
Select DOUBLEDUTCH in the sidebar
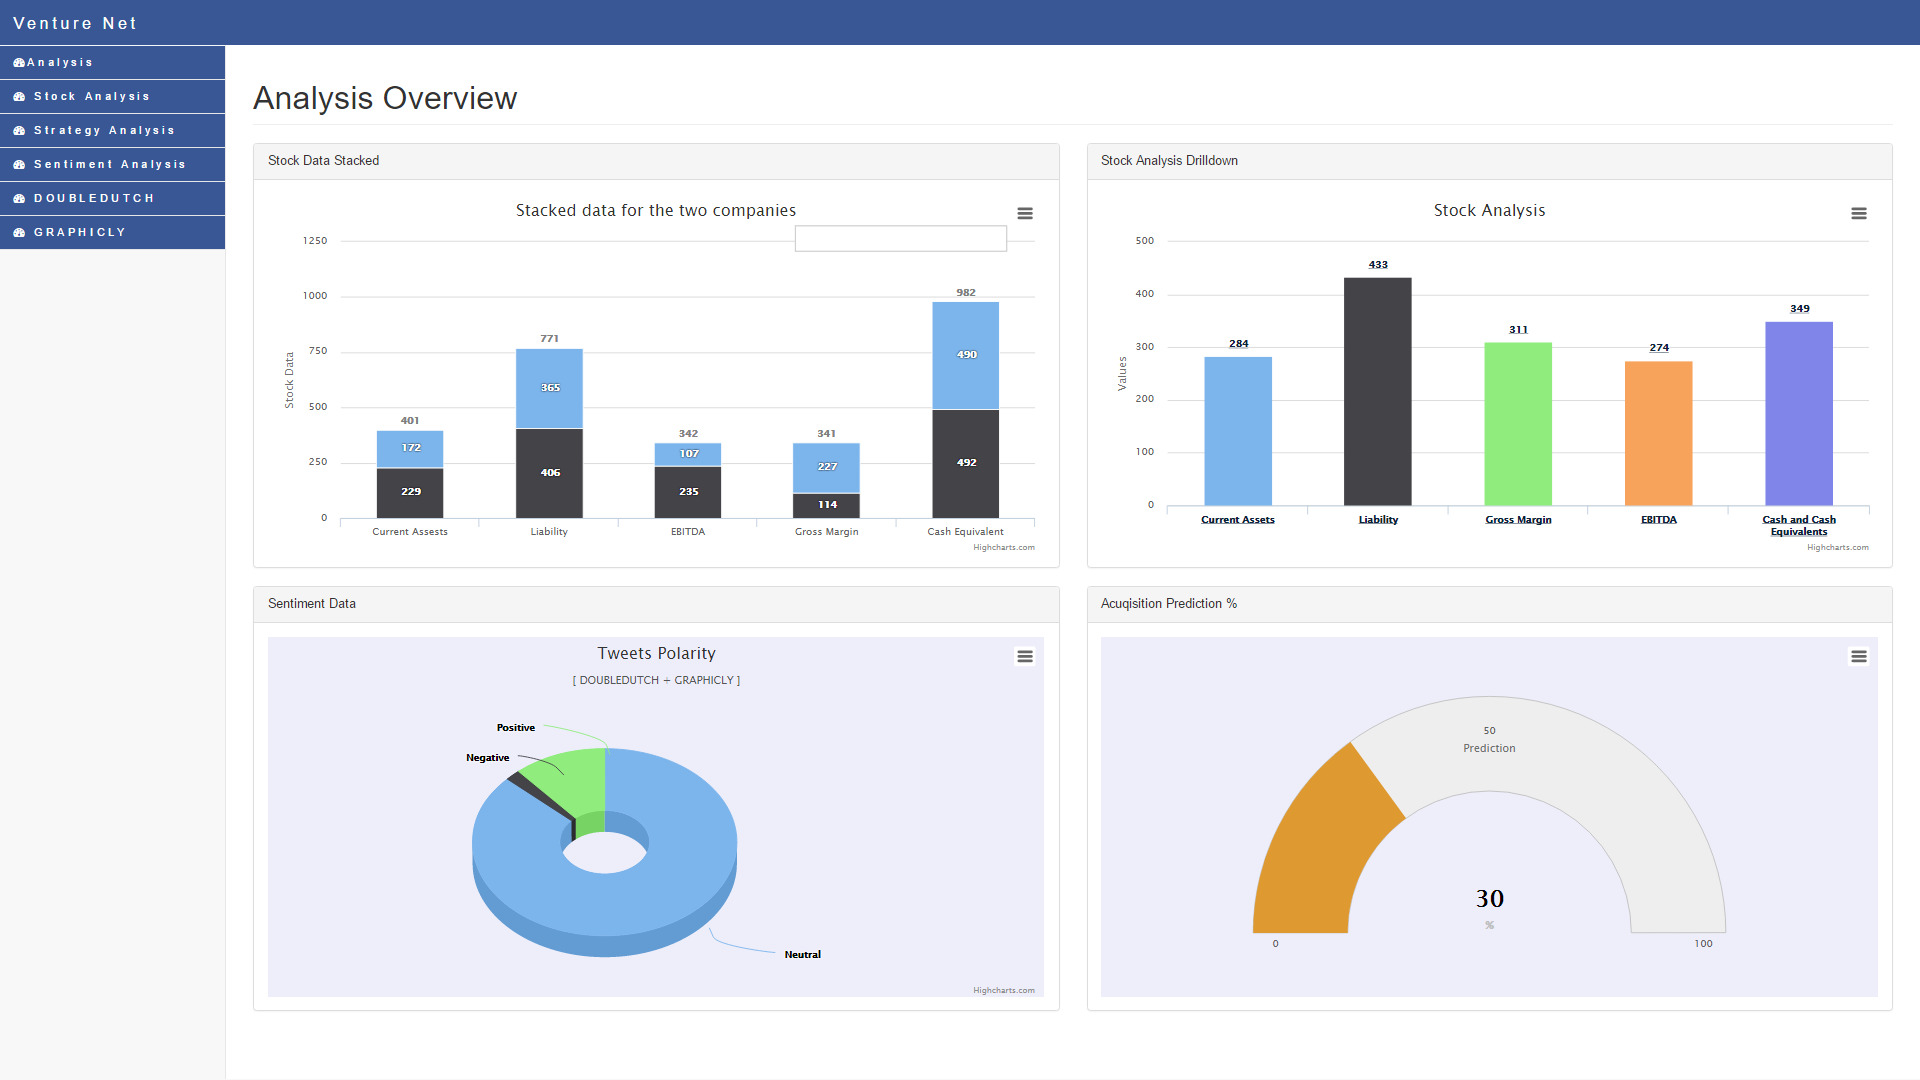coord(94,198)
